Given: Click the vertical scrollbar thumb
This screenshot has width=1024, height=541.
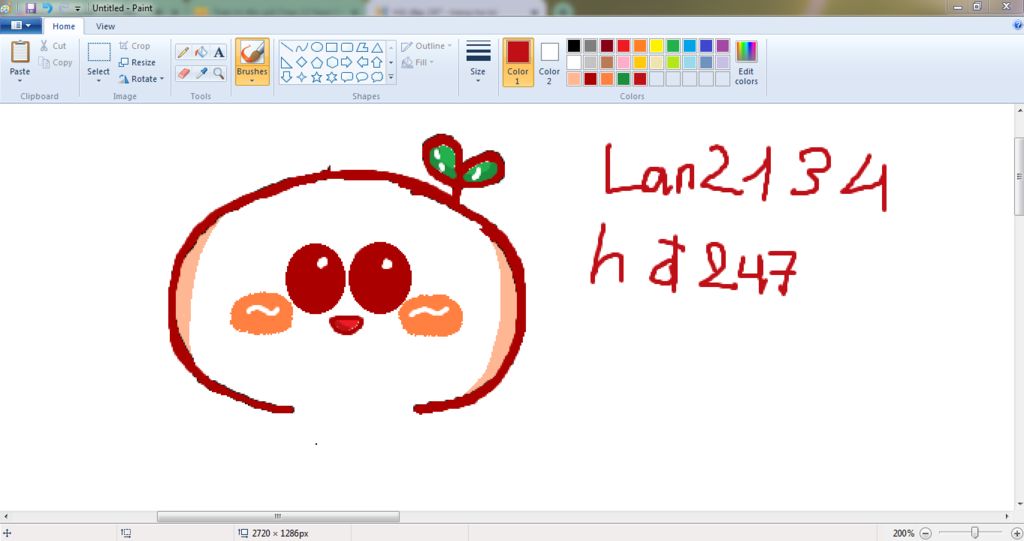Looking at the screenshot, I should 1019,175.
